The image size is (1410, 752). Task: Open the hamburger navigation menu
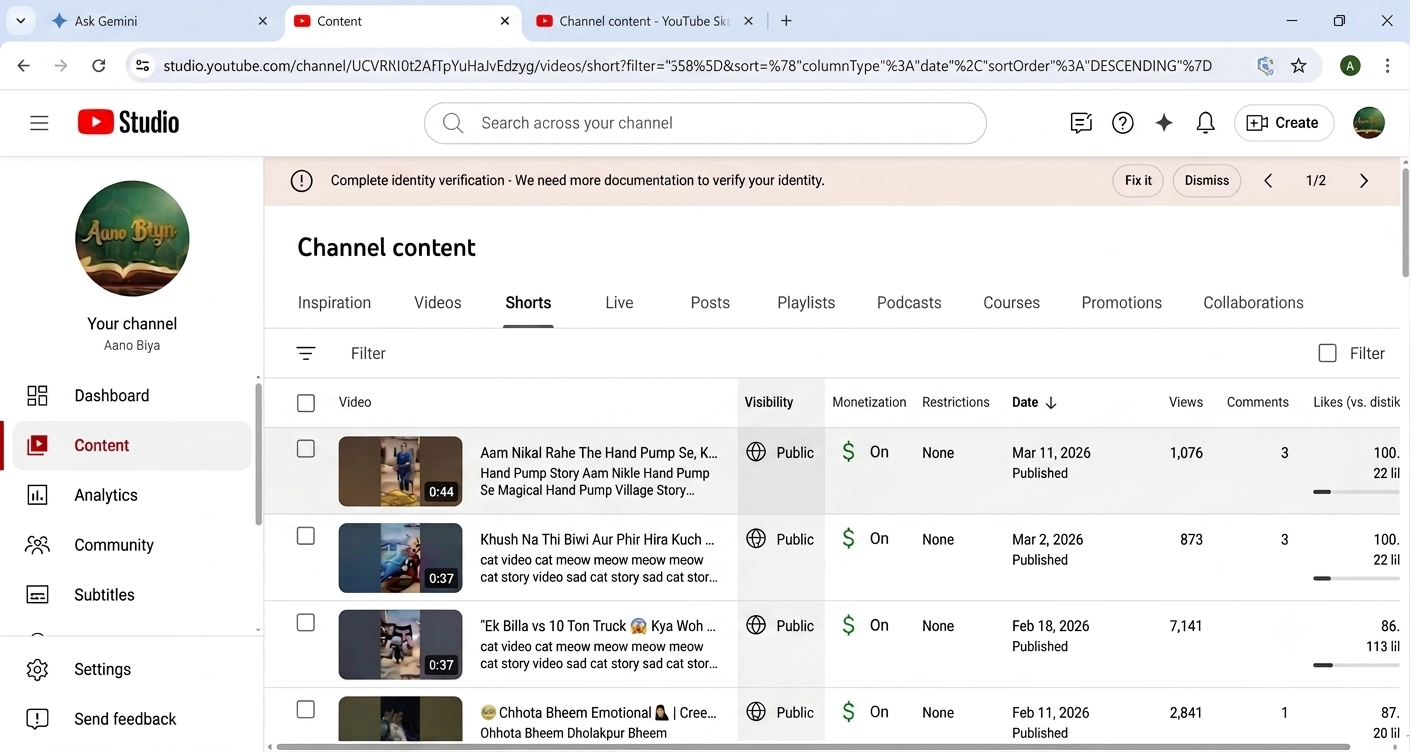(39, 123)
